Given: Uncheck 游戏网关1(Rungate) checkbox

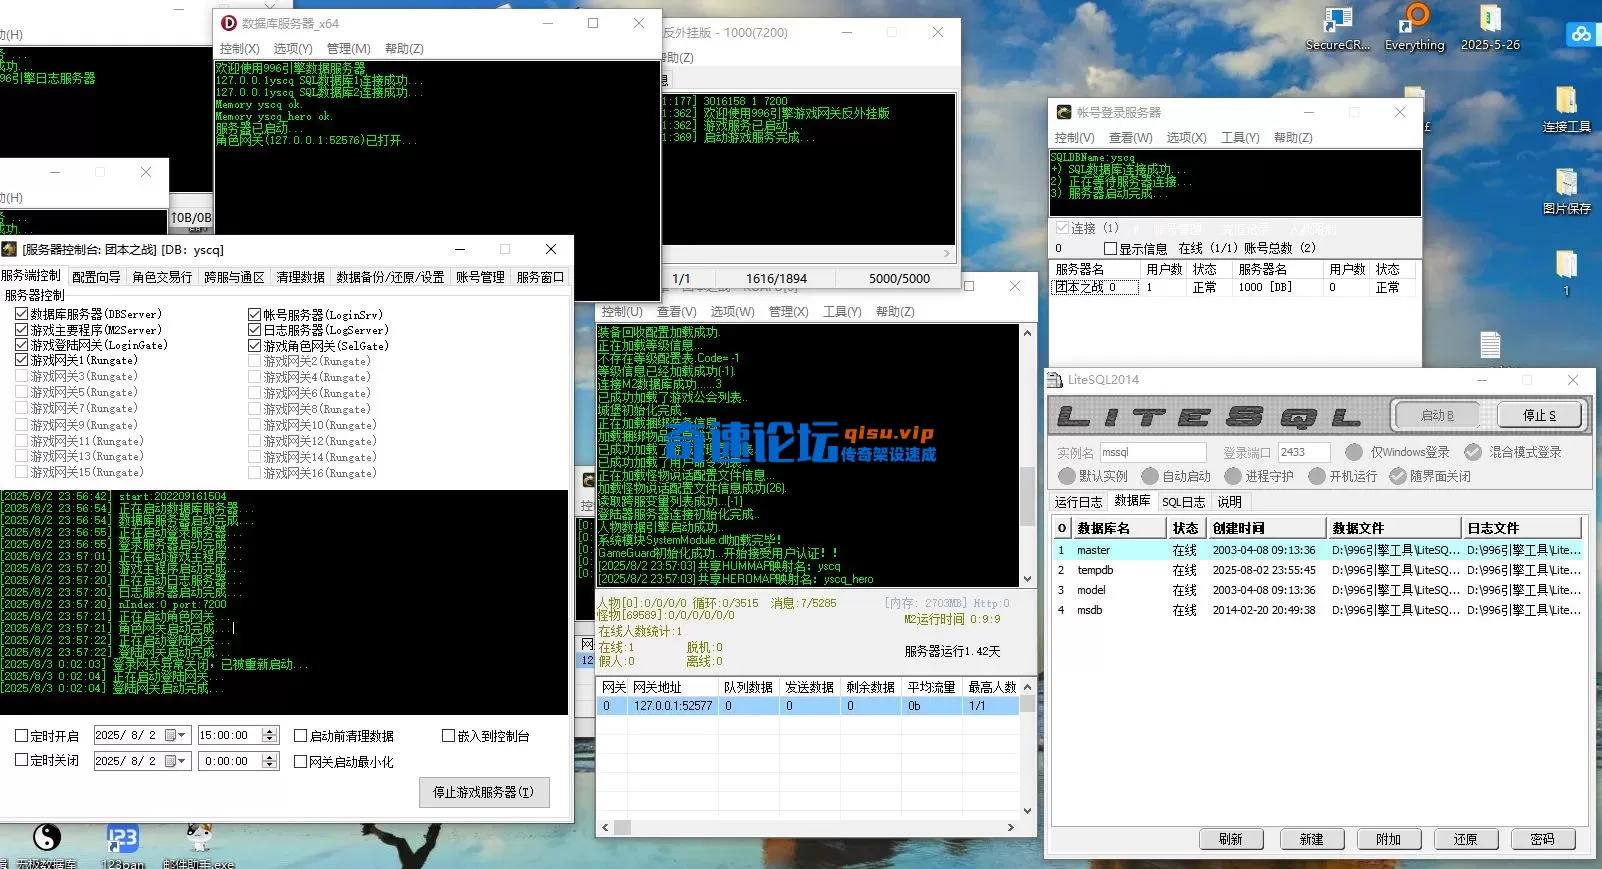Looking at the screenshot, I should [x=21, y=360].
